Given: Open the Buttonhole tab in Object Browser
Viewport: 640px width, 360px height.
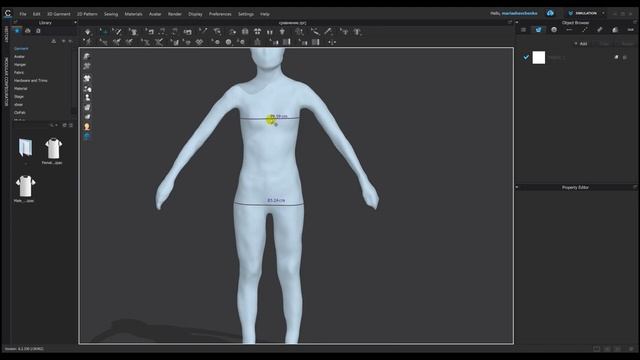Looking at the screenshot, I should pos(569,30).
